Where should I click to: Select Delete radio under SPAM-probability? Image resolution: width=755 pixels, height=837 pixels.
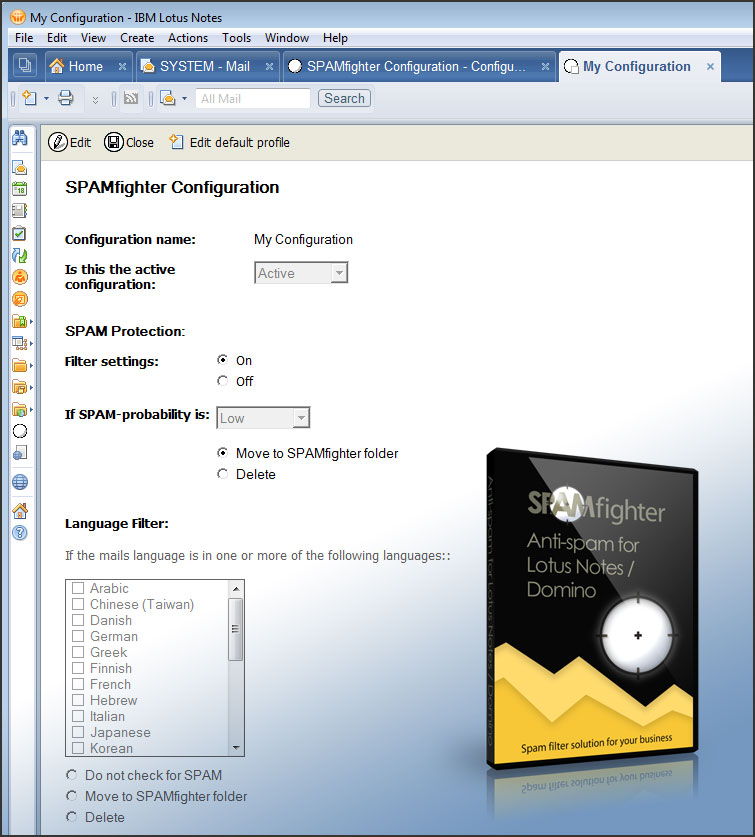point(223,474)
